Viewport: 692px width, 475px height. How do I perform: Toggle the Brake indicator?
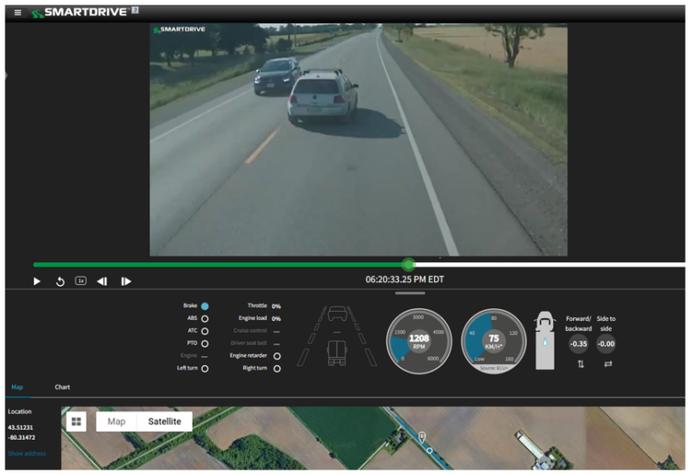pyautogui.click(x=205, y=306)
